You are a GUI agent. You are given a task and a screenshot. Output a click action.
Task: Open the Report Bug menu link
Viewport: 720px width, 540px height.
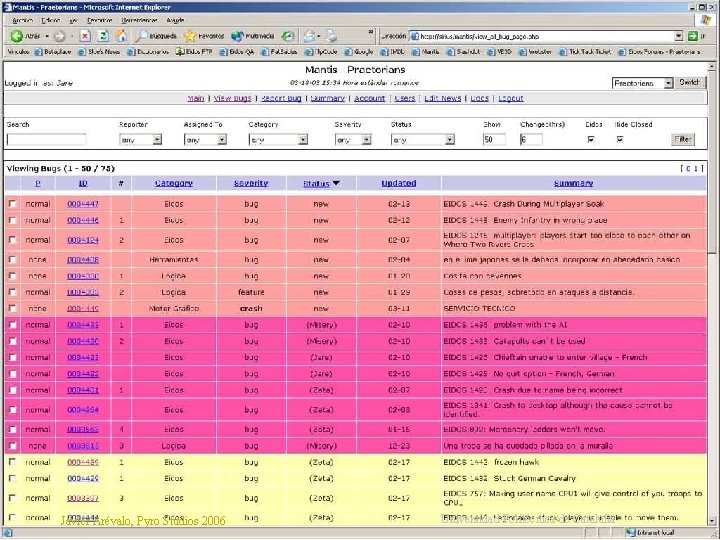(x=279, y=98)
